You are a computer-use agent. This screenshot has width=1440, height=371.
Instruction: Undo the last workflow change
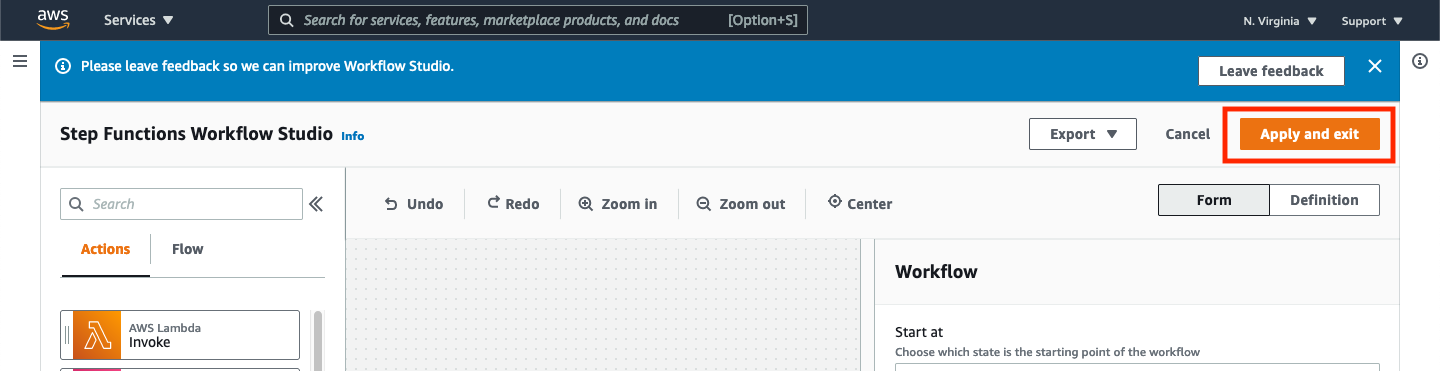[x=414, y=204]
